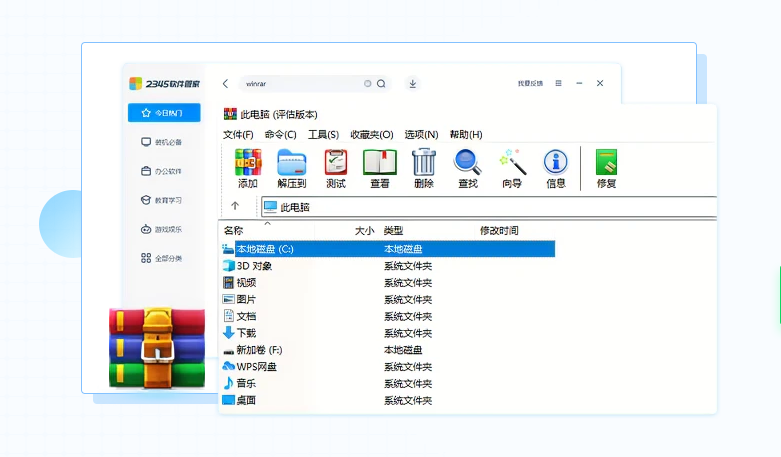Select the 3D 对象 folder row
The width and height of the screenshot is (781, 457).
[388, 266]
